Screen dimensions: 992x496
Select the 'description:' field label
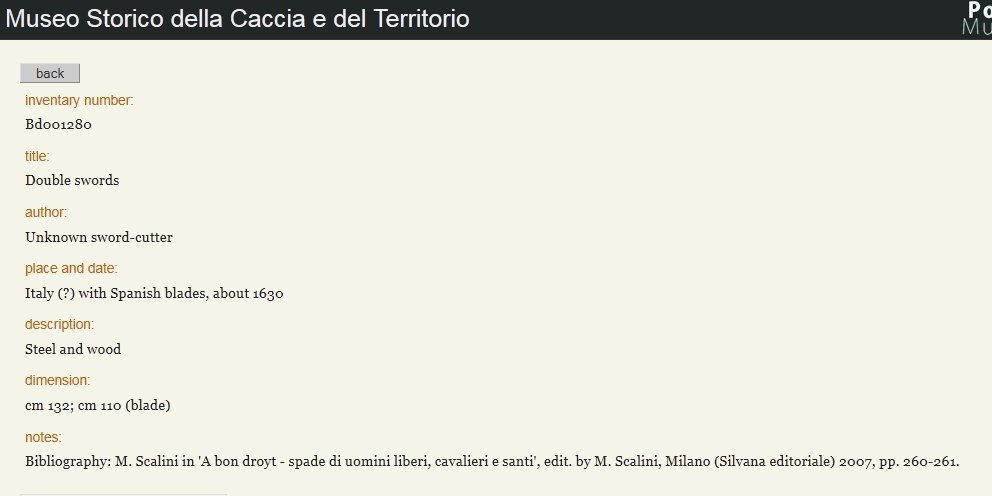click(59, 325)
